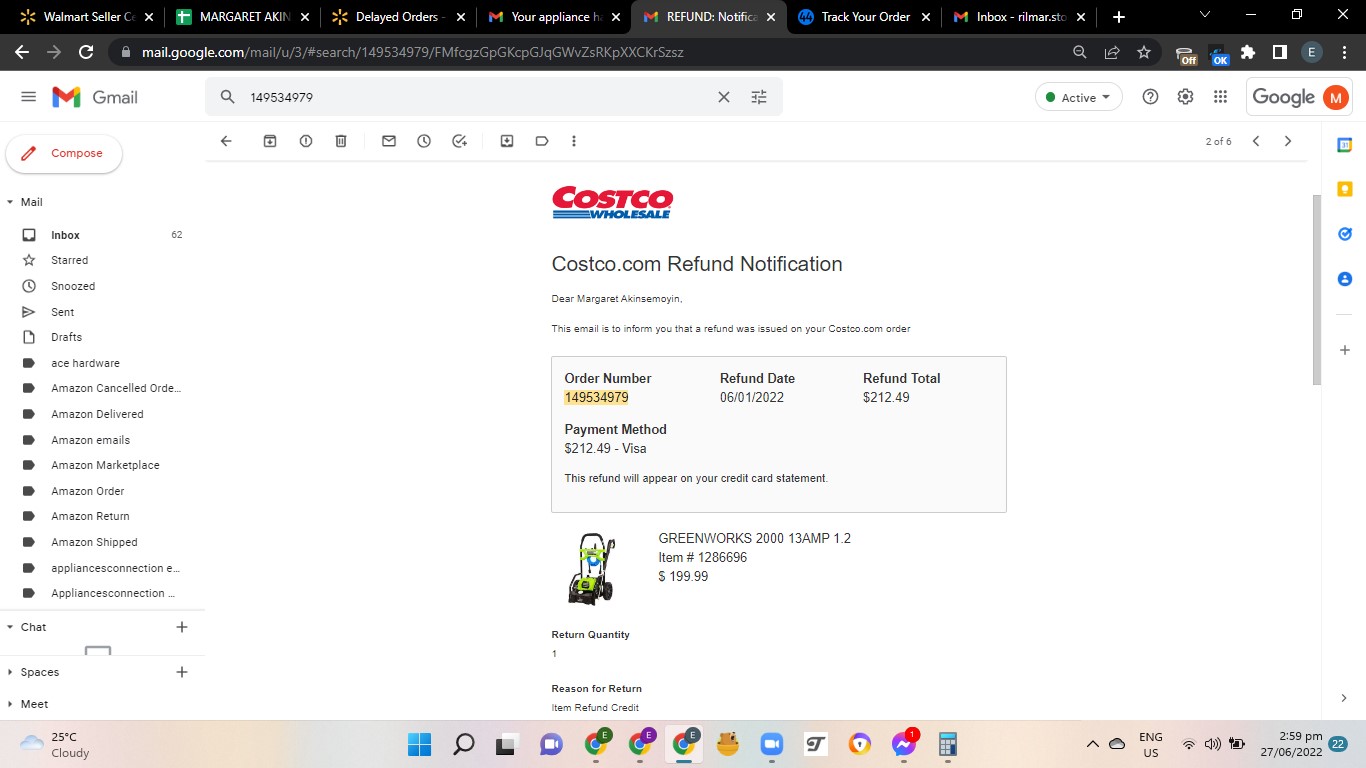1366x768 pixels.
Task: Switch to MARGARET AKIN spreadsheet tab
Action: click(242, 17)
